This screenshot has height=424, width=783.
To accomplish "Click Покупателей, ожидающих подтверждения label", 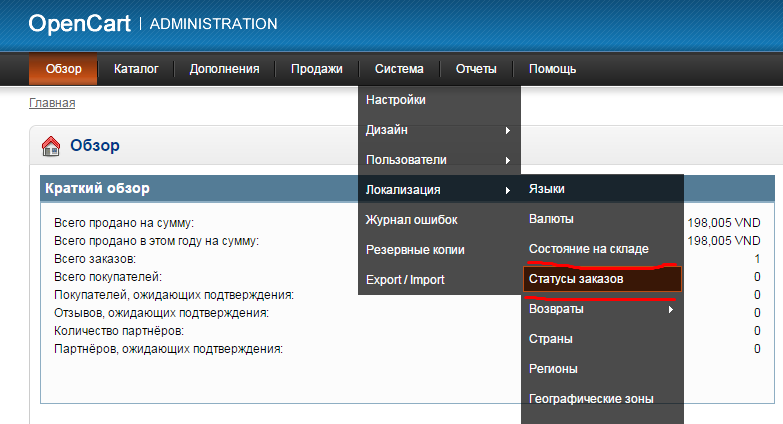I will (x=174, y=295).
